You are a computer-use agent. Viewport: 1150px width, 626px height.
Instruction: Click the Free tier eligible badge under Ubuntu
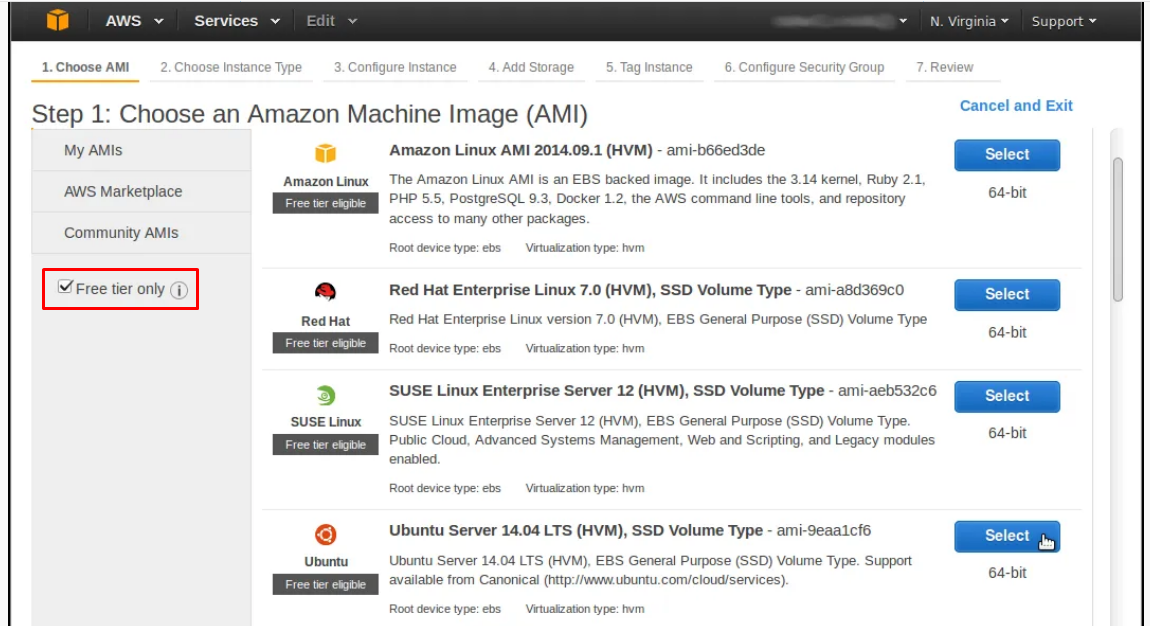(326, 584)
